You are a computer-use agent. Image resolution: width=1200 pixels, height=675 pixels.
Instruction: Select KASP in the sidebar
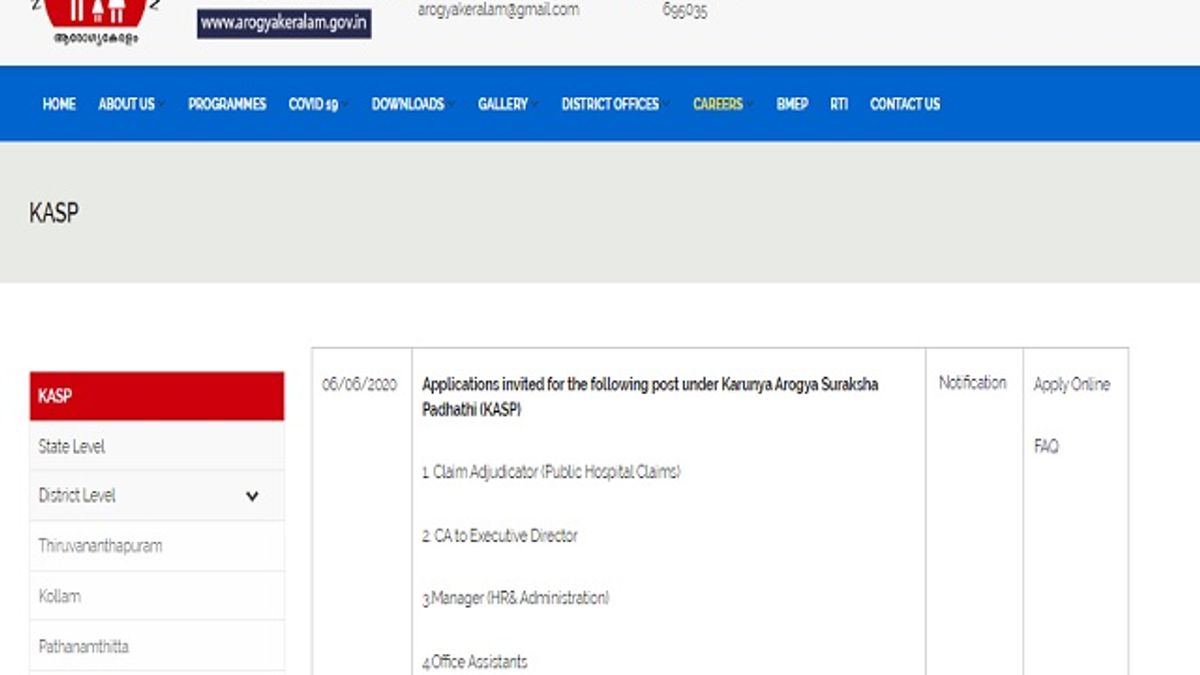tap(52, 395)
